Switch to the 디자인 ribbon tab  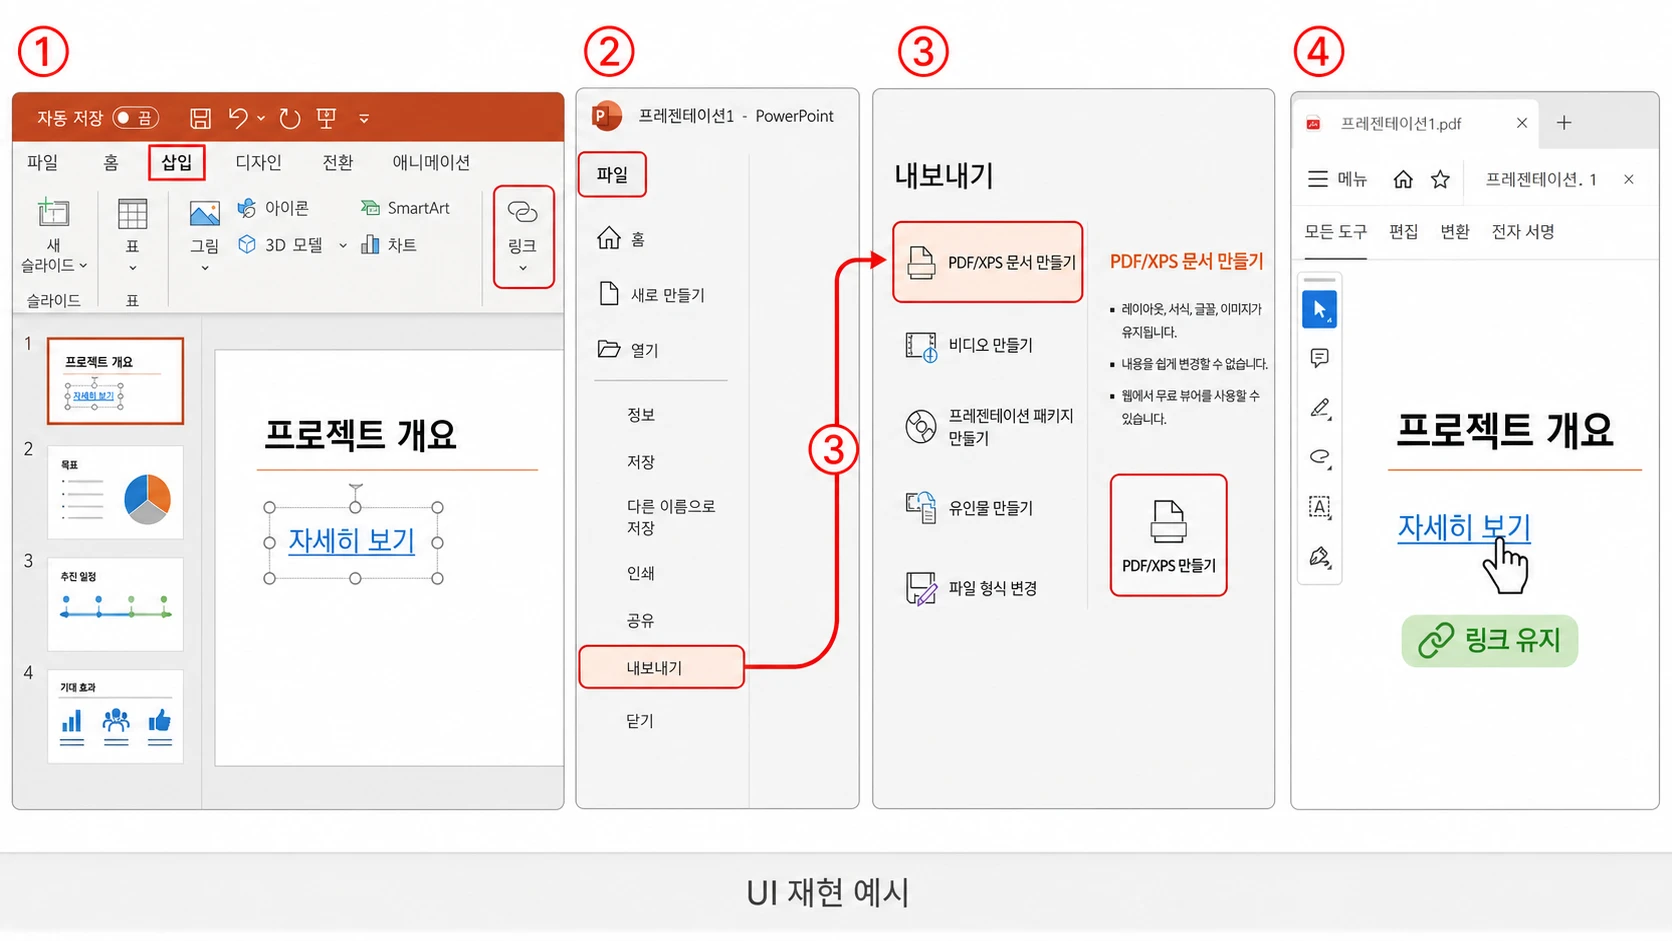[258, 162]
